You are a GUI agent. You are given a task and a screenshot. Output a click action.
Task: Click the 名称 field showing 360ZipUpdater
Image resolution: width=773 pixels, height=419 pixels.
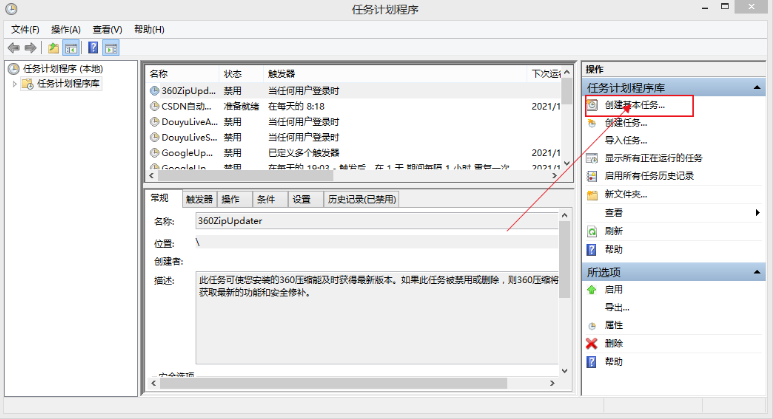click(x=377, y=221)
